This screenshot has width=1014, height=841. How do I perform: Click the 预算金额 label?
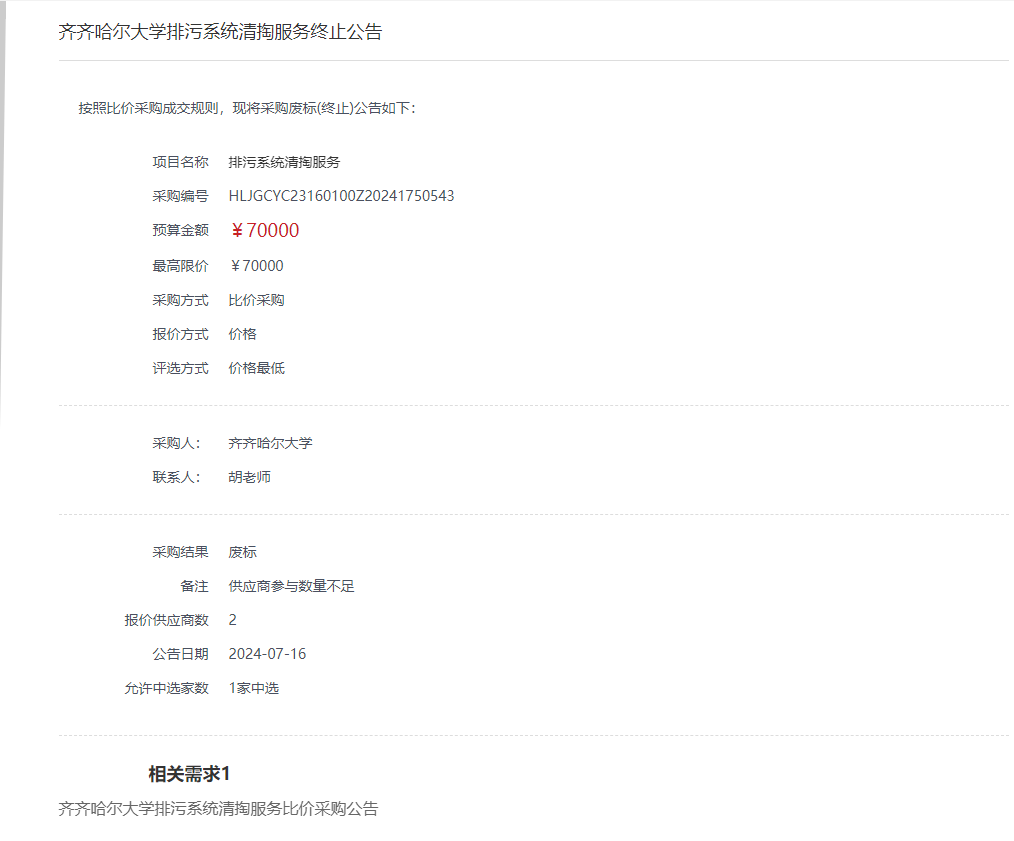coord(180,230)
